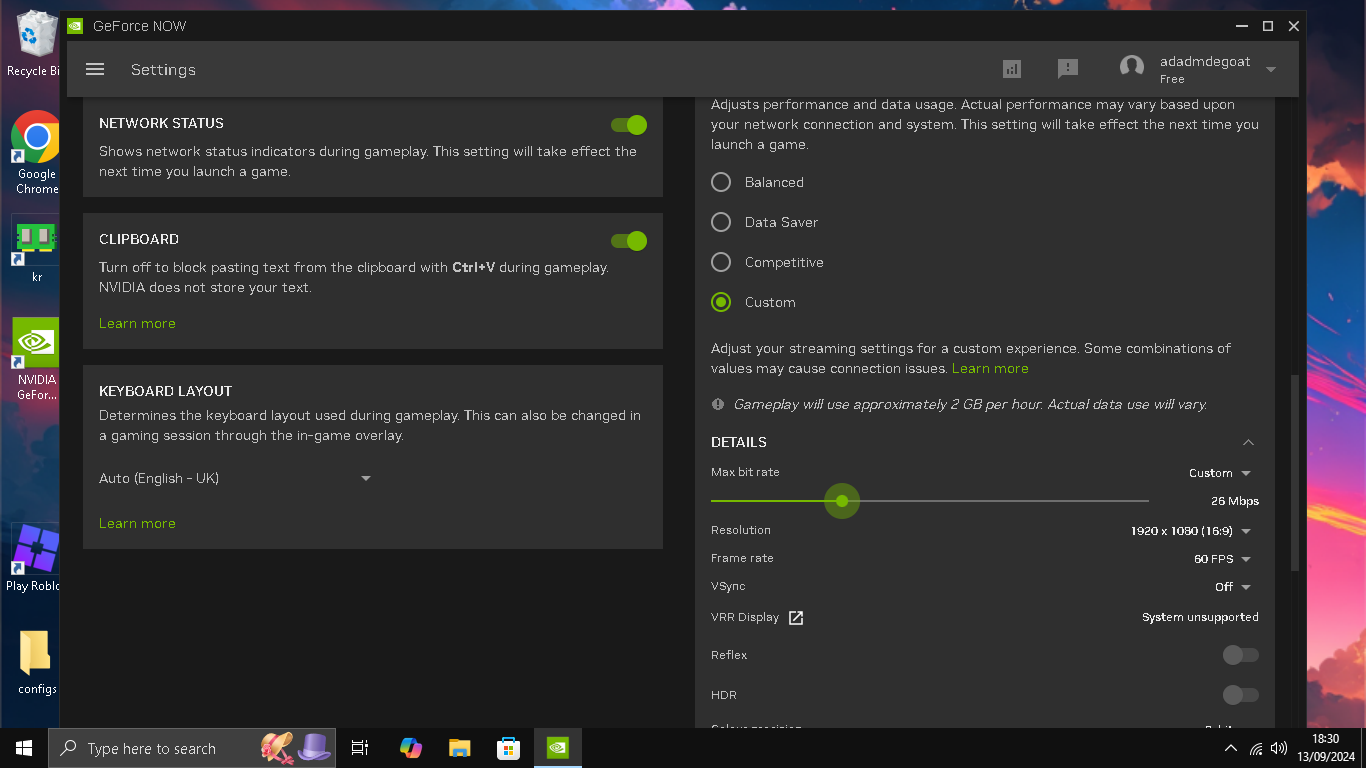Open the VSync Off dropdown
The width and height of the screenshot is (1366, 768).
[1233, 587]
